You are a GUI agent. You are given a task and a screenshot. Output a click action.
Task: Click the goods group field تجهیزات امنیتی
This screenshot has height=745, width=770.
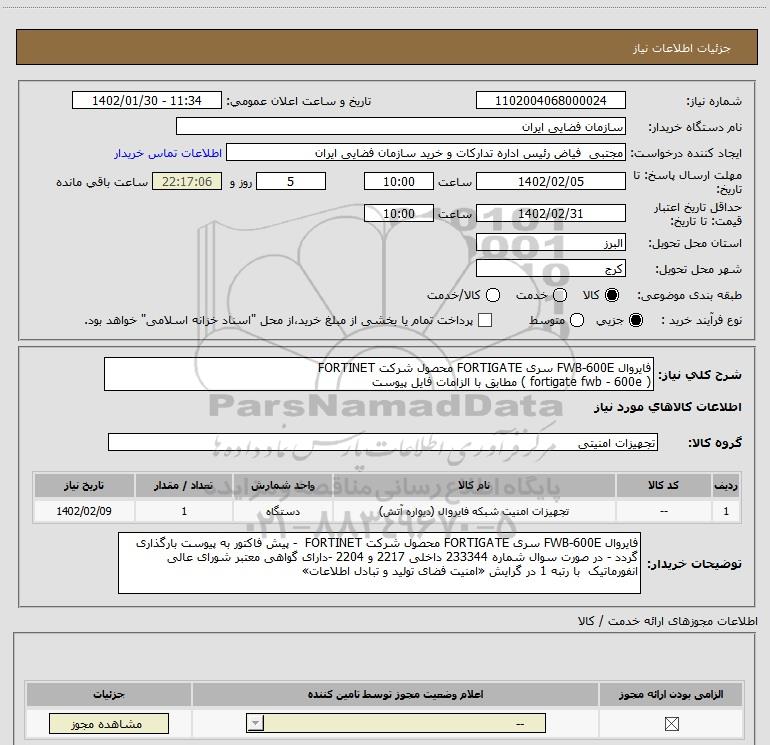[x=383, y=442]
